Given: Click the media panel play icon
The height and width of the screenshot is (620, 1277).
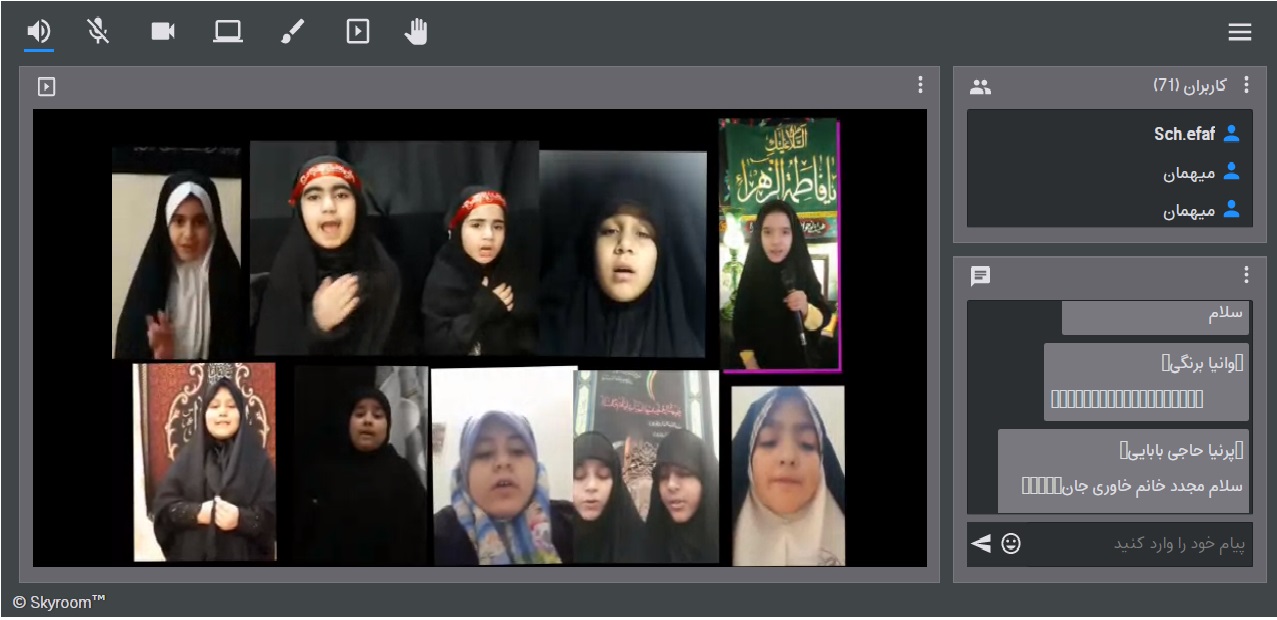Looking at the screenshot, I should click(46, 87).
